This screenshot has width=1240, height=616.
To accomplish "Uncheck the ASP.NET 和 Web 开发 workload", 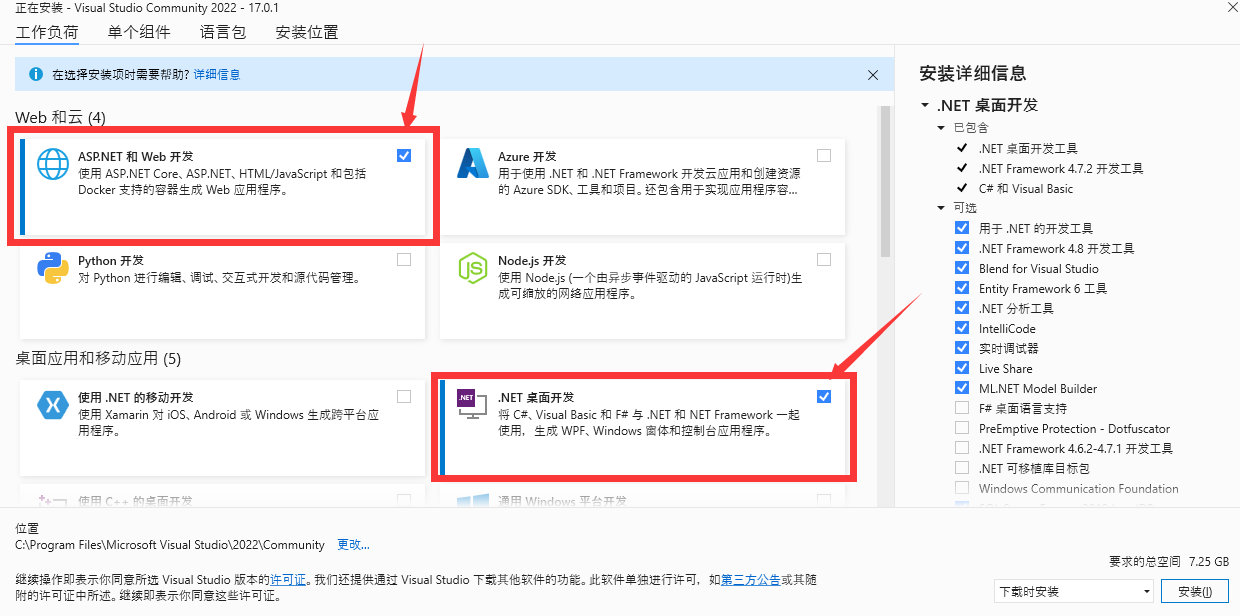I will 403,155.
